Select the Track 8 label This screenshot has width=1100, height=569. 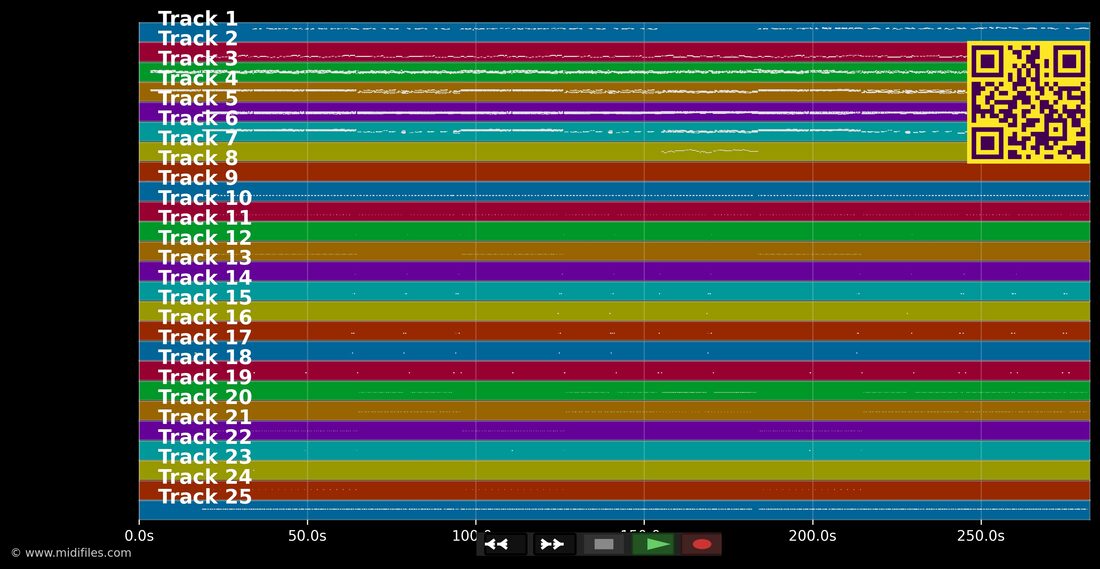click(198, 159)
